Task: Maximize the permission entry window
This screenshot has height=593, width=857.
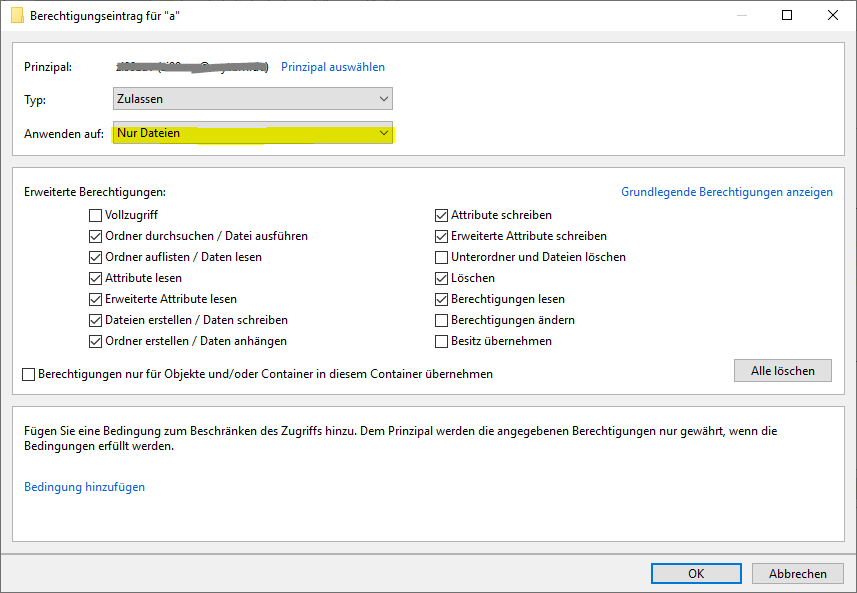Action: point(787,16)
